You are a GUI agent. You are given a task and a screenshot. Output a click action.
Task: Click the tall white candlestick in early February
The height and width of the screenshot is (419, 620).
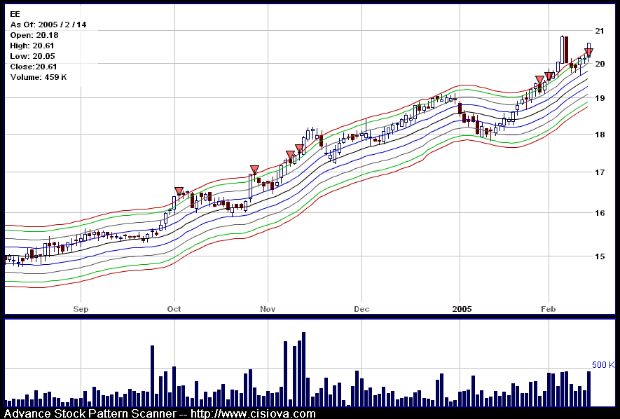click(x=562, y=49)
